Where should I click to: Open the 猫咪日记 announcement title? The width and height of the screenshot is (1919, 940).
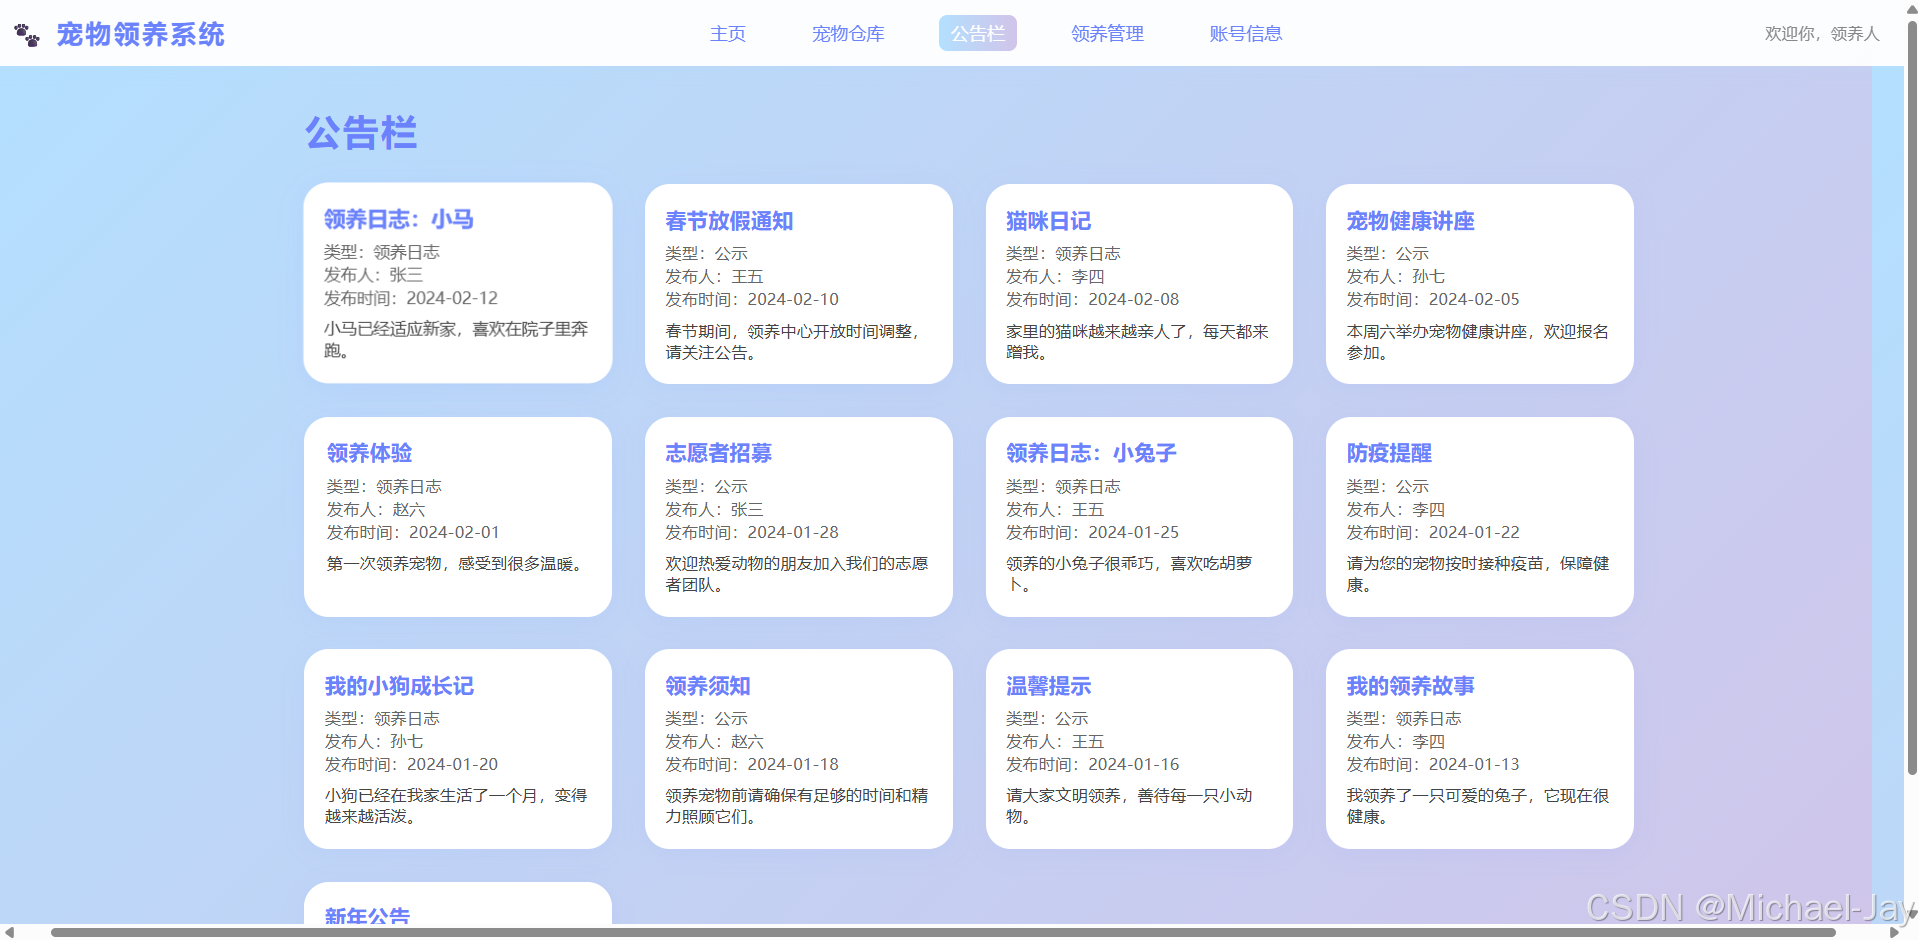(x=1048, y=221)
